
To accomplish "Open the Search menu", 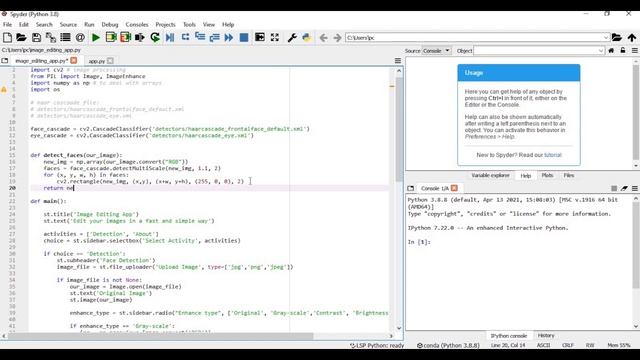I will [x=44, y=24].
